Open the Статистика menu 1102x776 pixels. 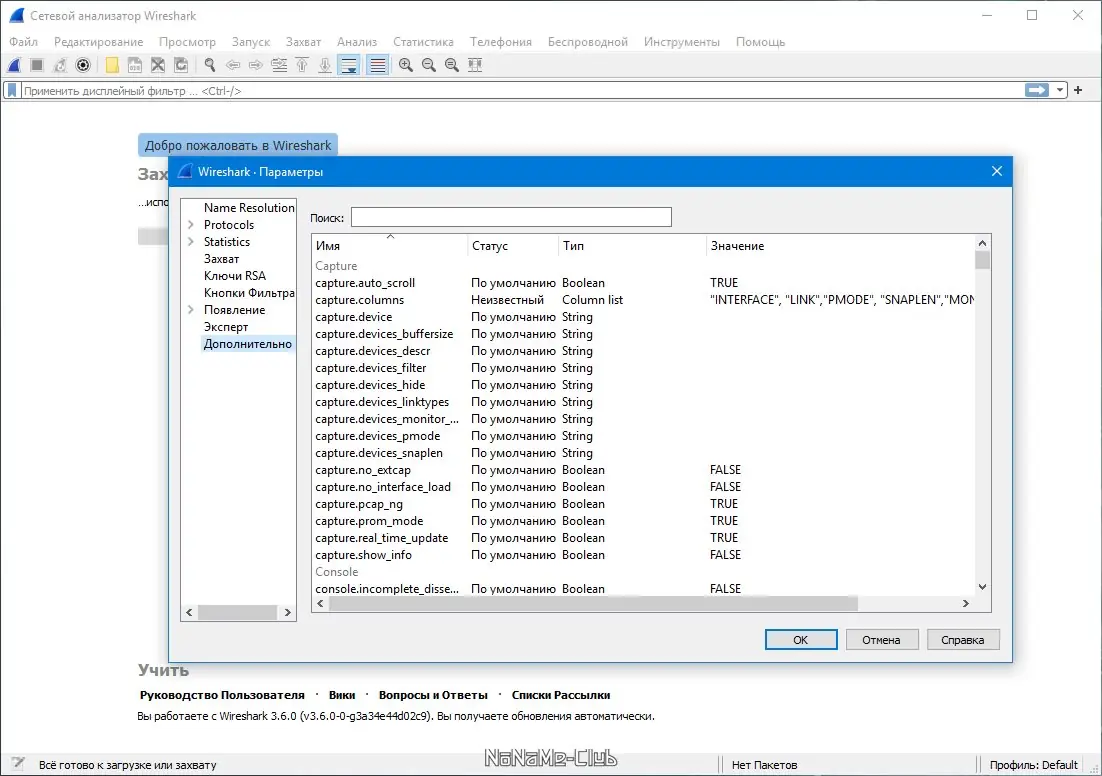pyautogui.click(x=423, y=42)
